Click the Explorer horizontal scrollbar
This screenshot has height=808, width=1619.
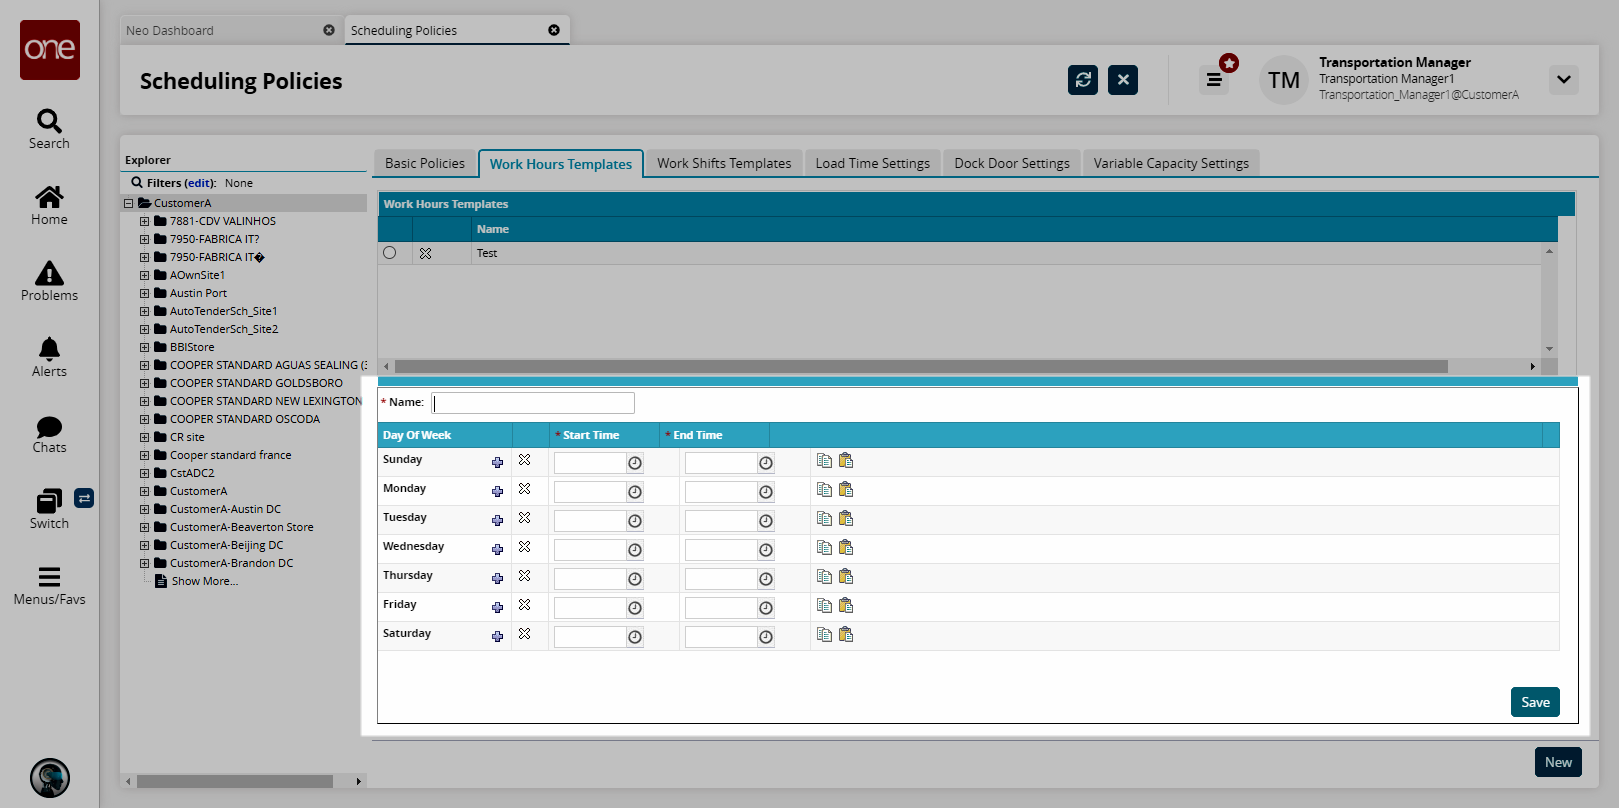coord(235,781)
